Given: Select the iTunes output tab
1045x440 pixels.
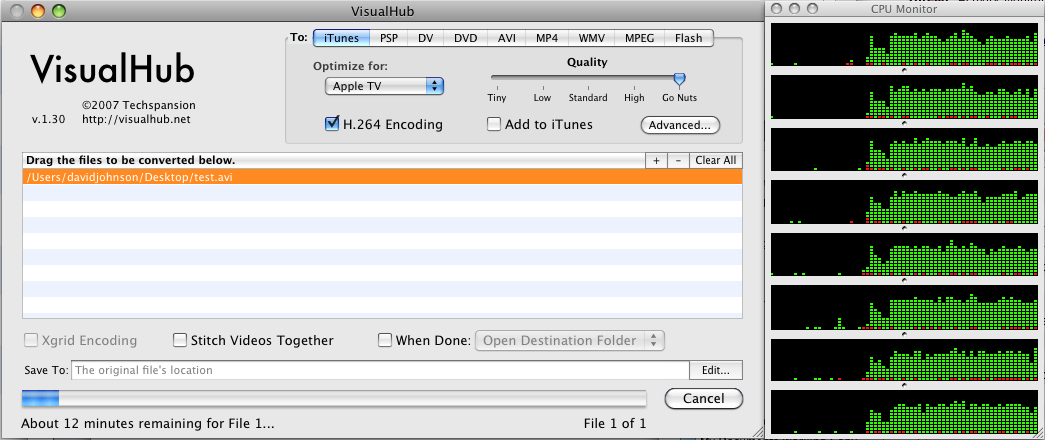Looking at the screenshot, I should point(341,38).
